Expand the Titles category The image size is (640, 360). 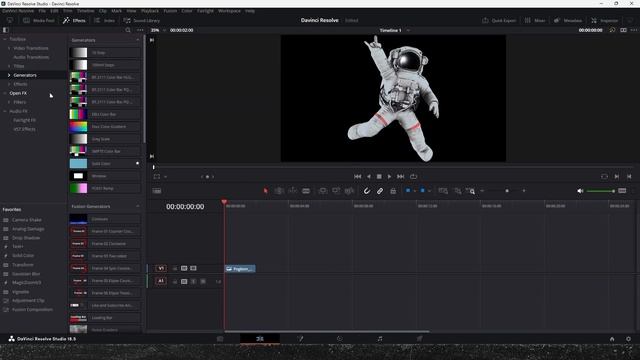(9, 66)
